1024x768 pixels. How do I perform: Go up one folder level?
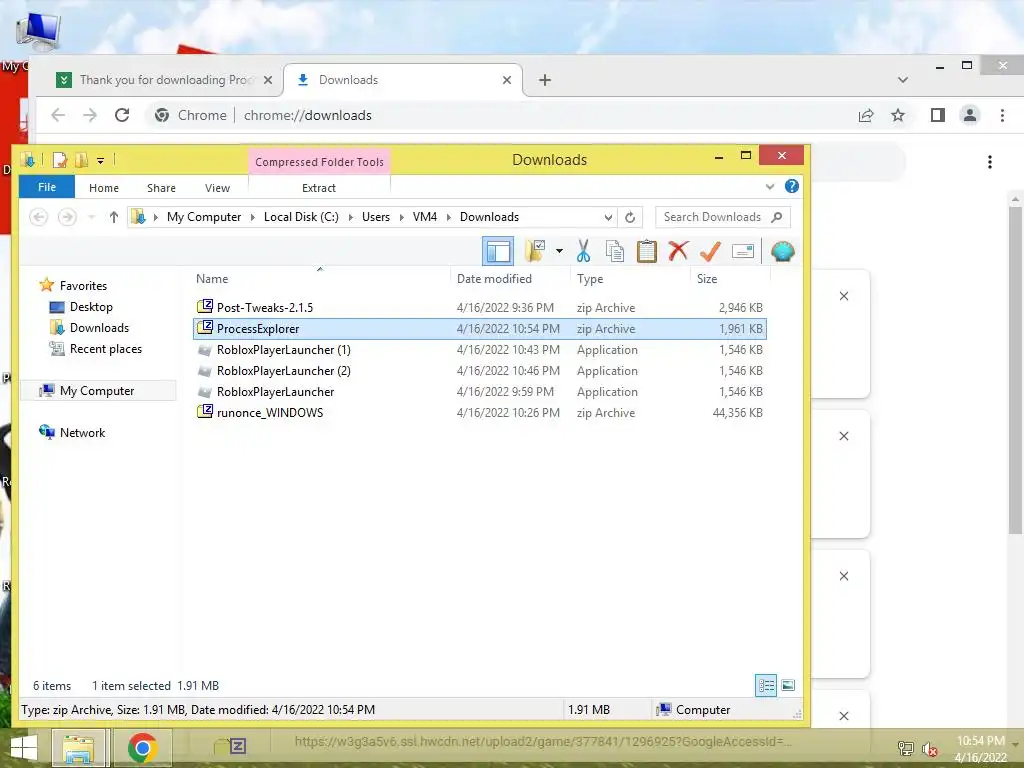[114, 217]
